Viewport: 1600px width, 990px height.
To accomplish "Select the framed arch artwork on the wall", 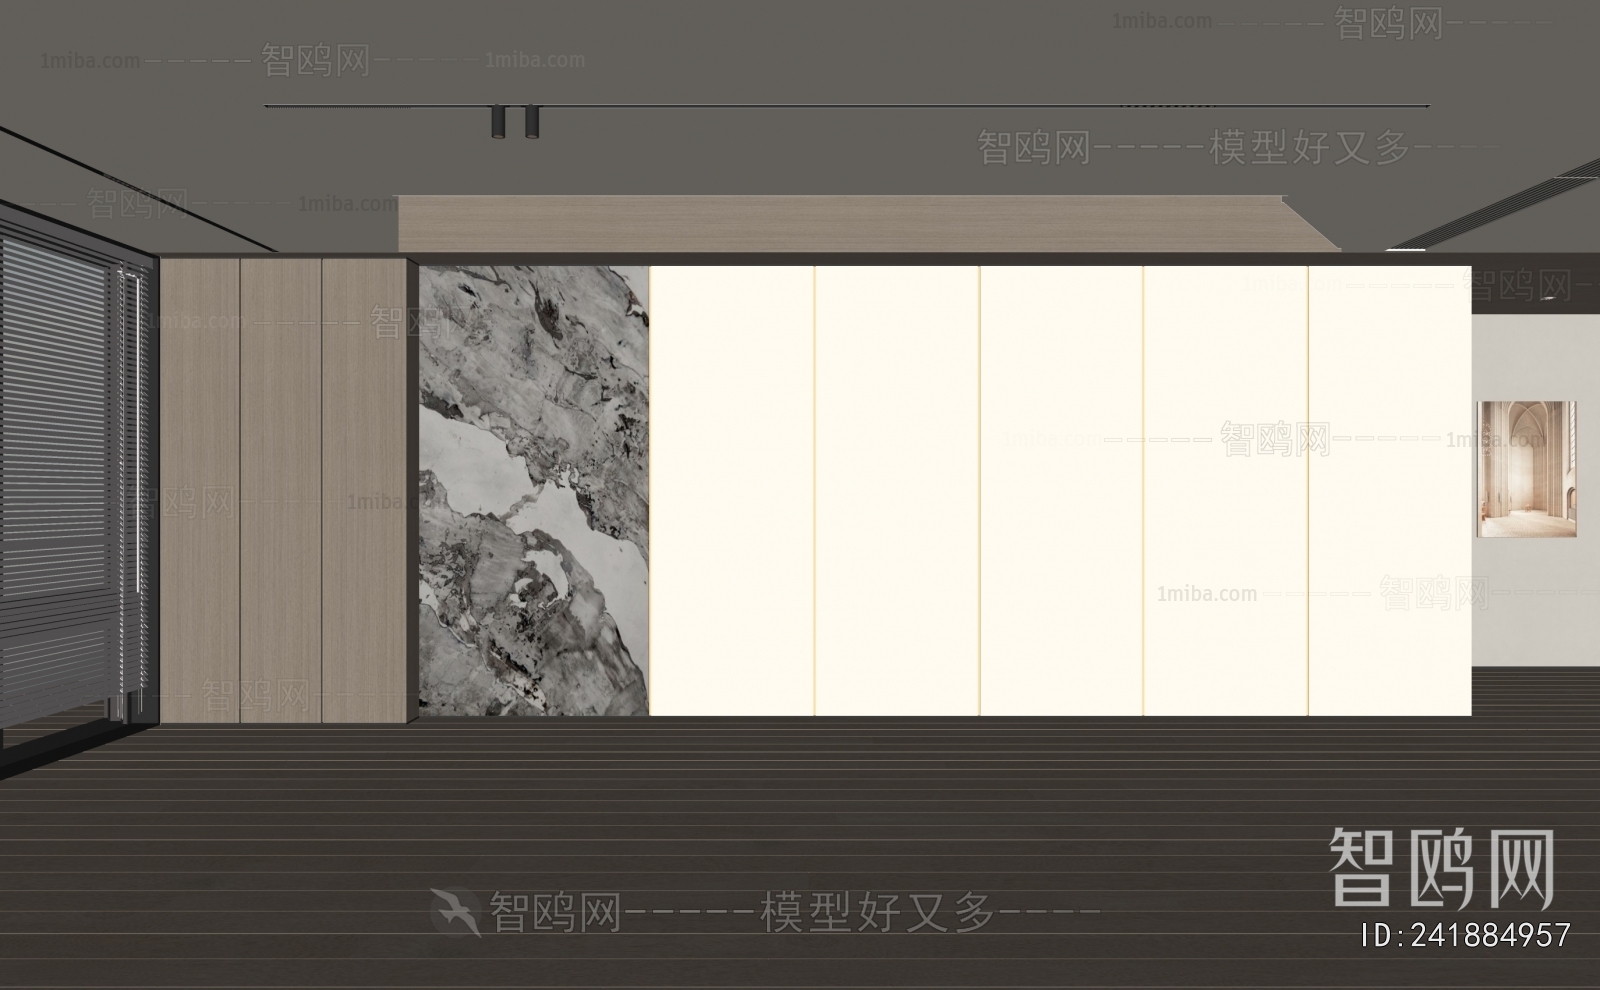I will click(1526, 469).
